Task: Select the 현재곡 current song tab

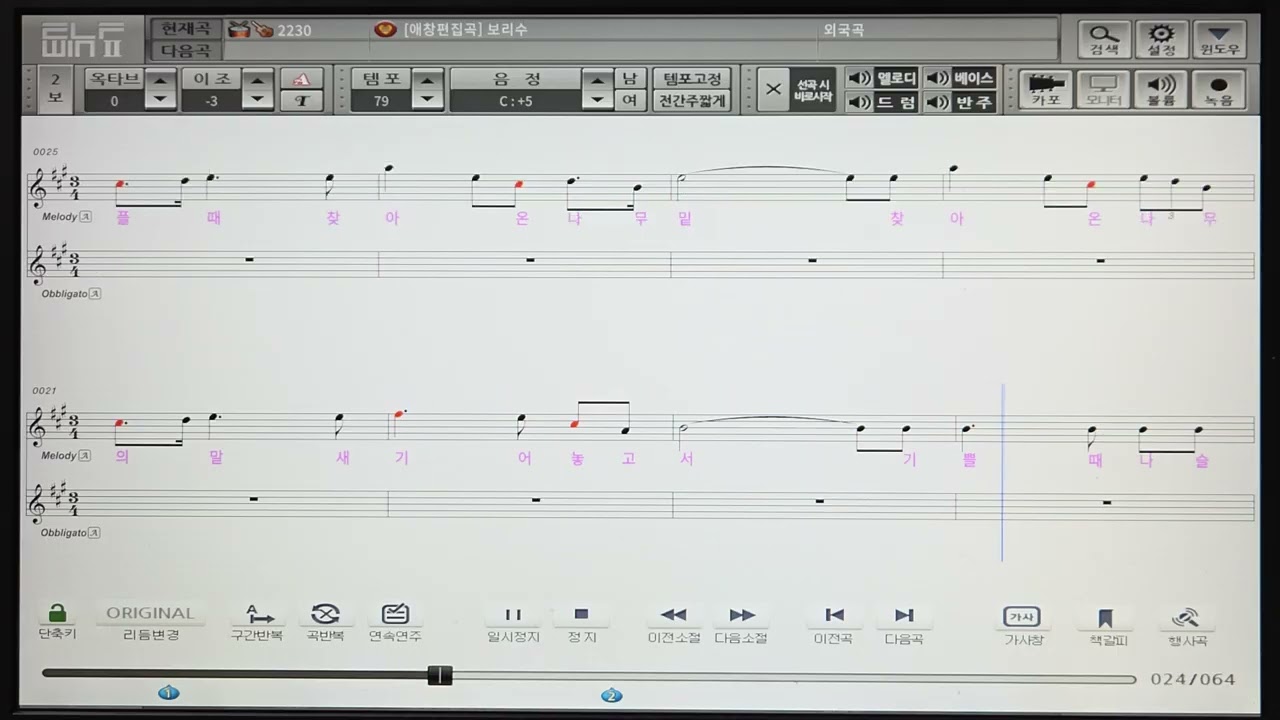Action: (185, 29)
